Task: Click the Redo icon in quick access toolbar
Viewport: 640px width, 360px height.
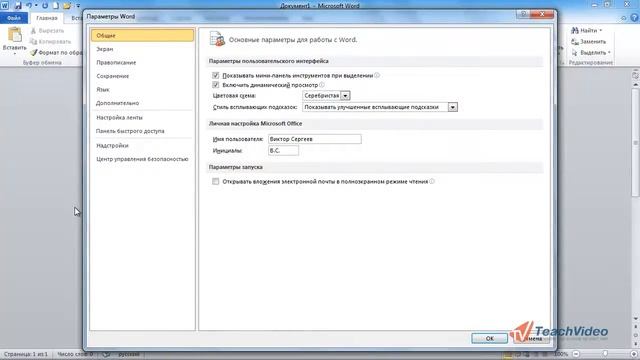Action: pos(45,5)
